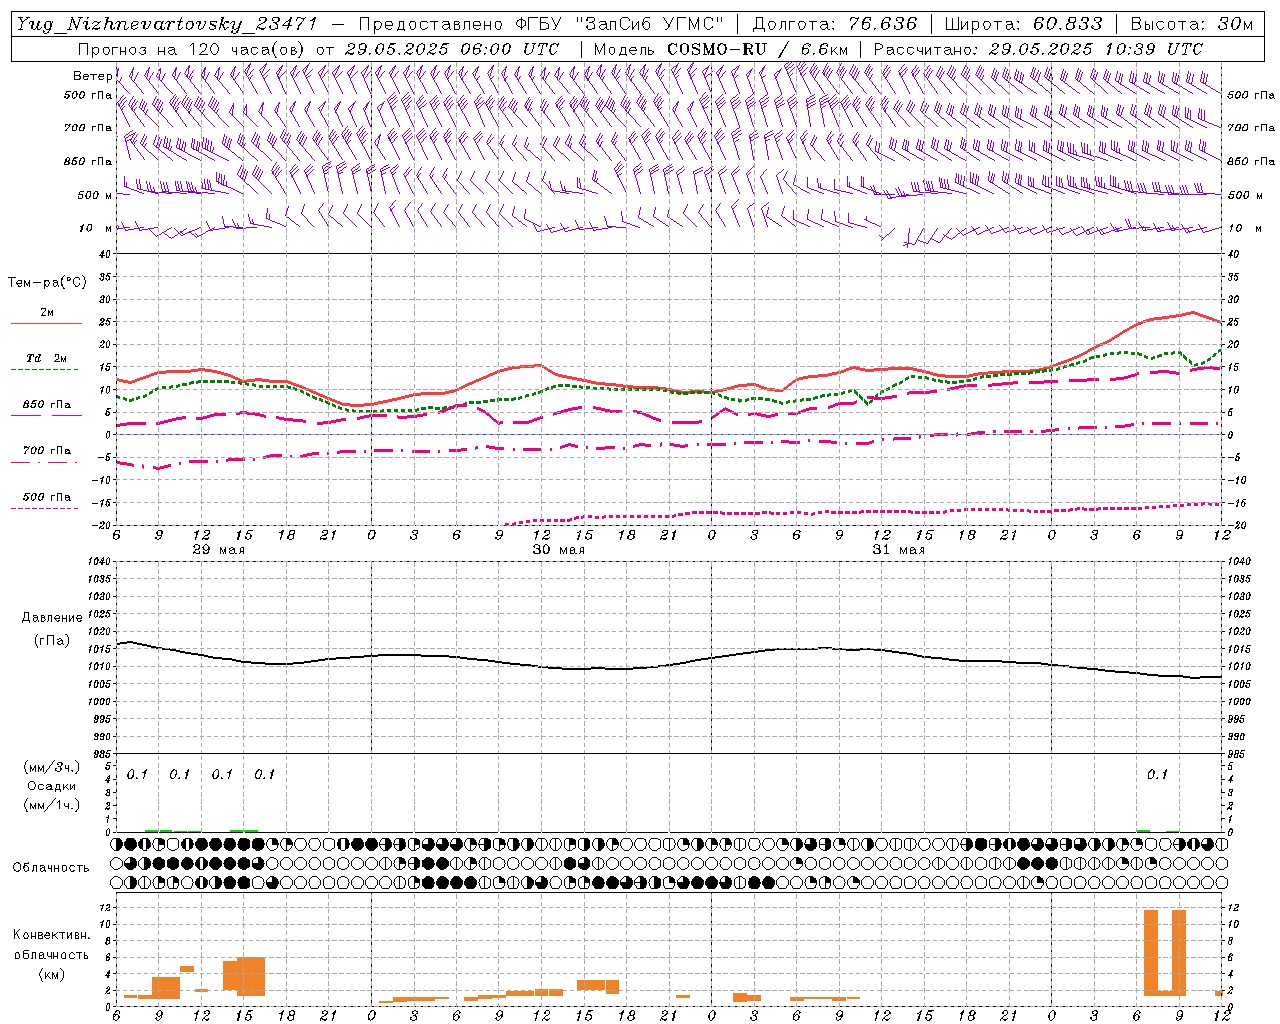Image resolution: width=1280 pixels, height=1024 pixels.
Task: Click the '30 мая' date label
Action: click(559, 550)
